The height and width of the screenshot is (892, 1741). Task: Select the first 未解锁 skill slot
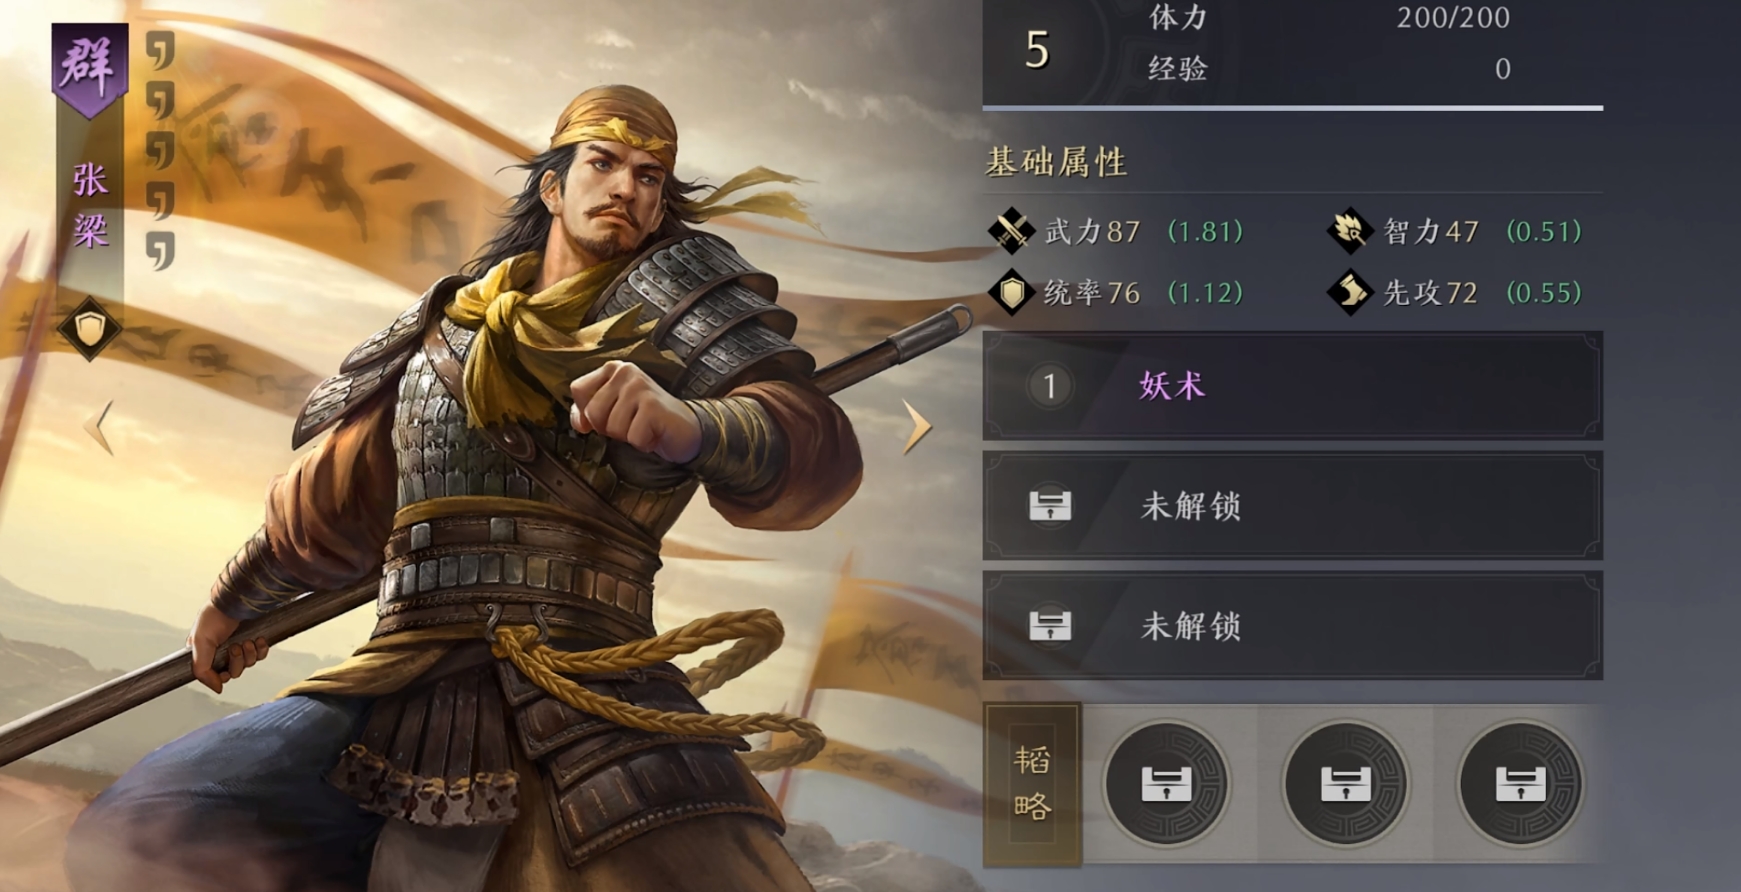pyautogui.click(x=1293, y=506)
